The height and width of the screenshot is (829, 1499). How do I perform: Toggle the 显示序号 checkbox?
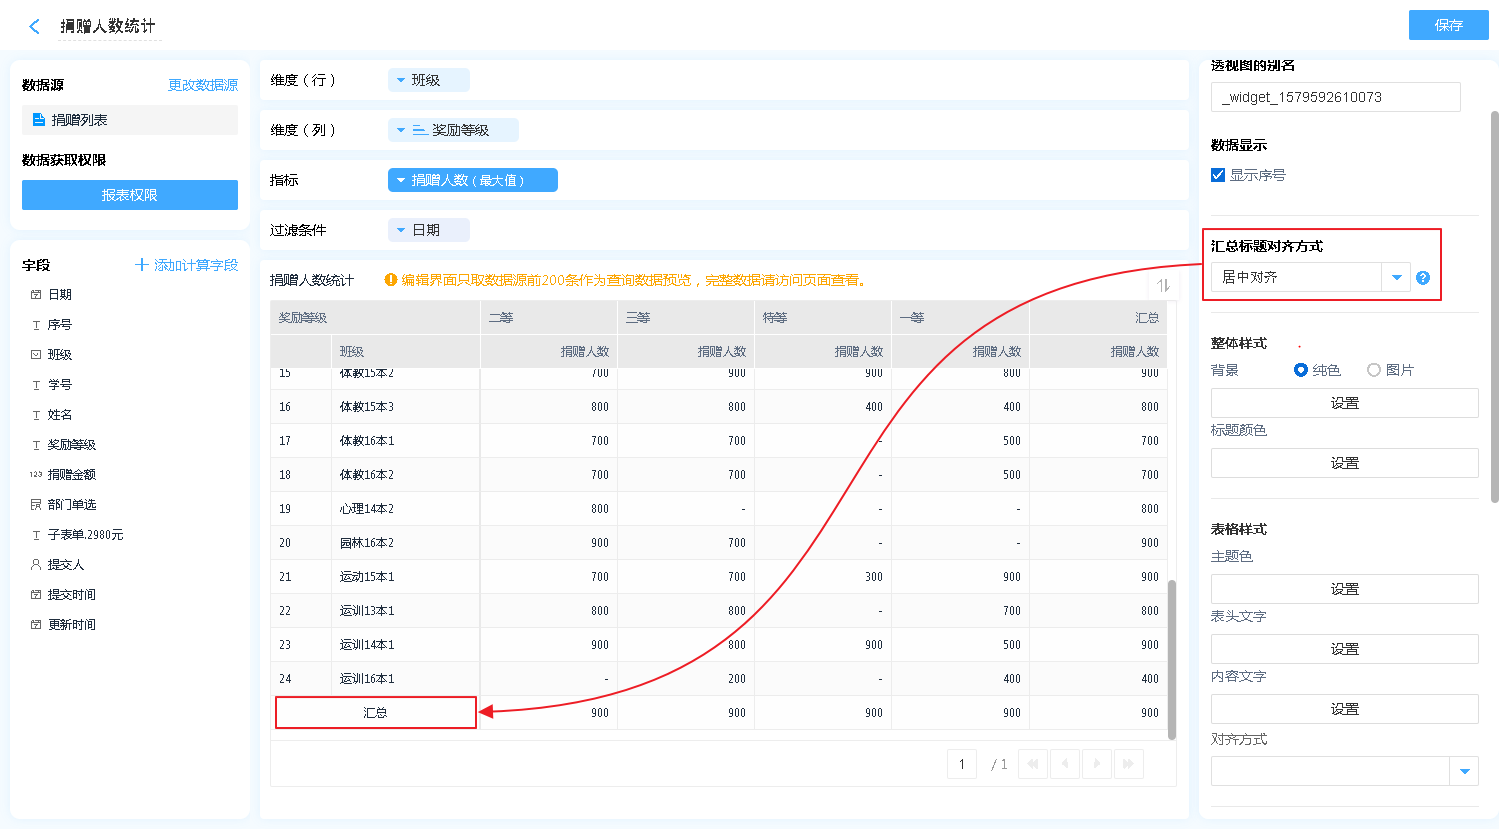click(x=1218, y=175)
